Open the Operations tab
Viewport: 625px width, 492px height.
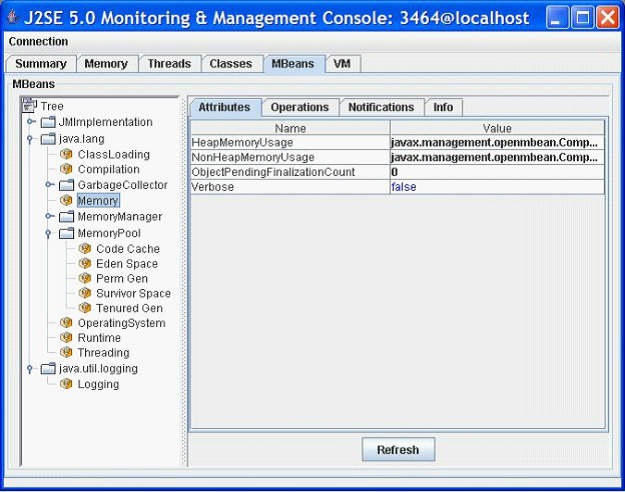coord(300,107)
